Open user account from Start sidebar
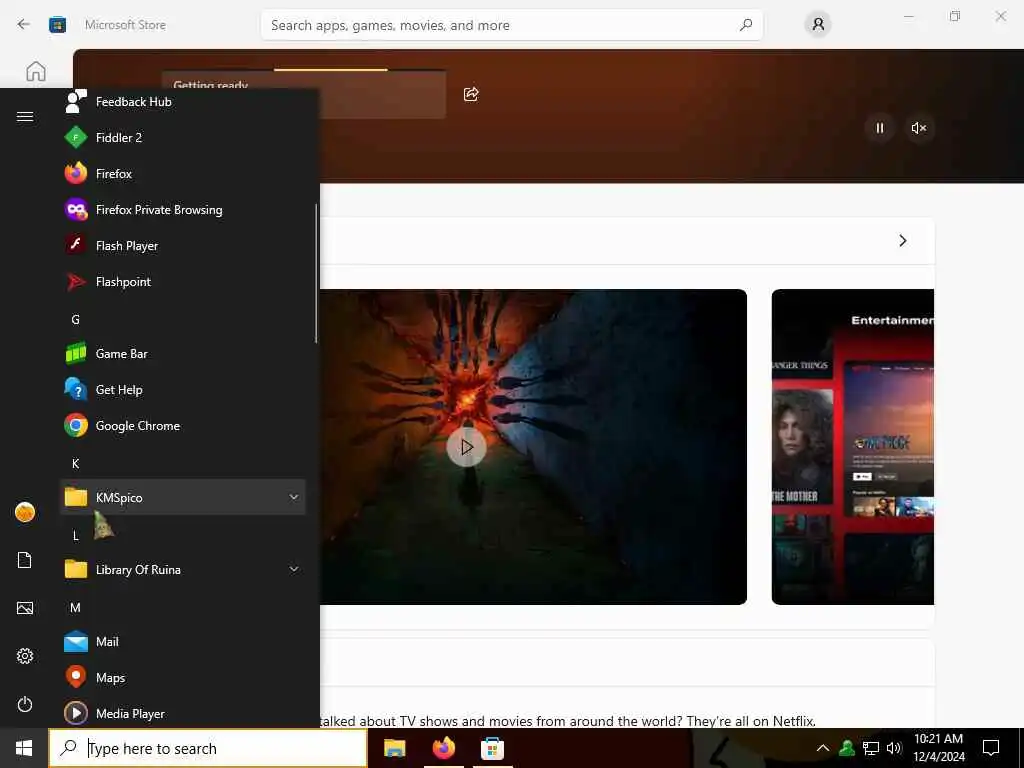1024x768 pixels. 25,512
